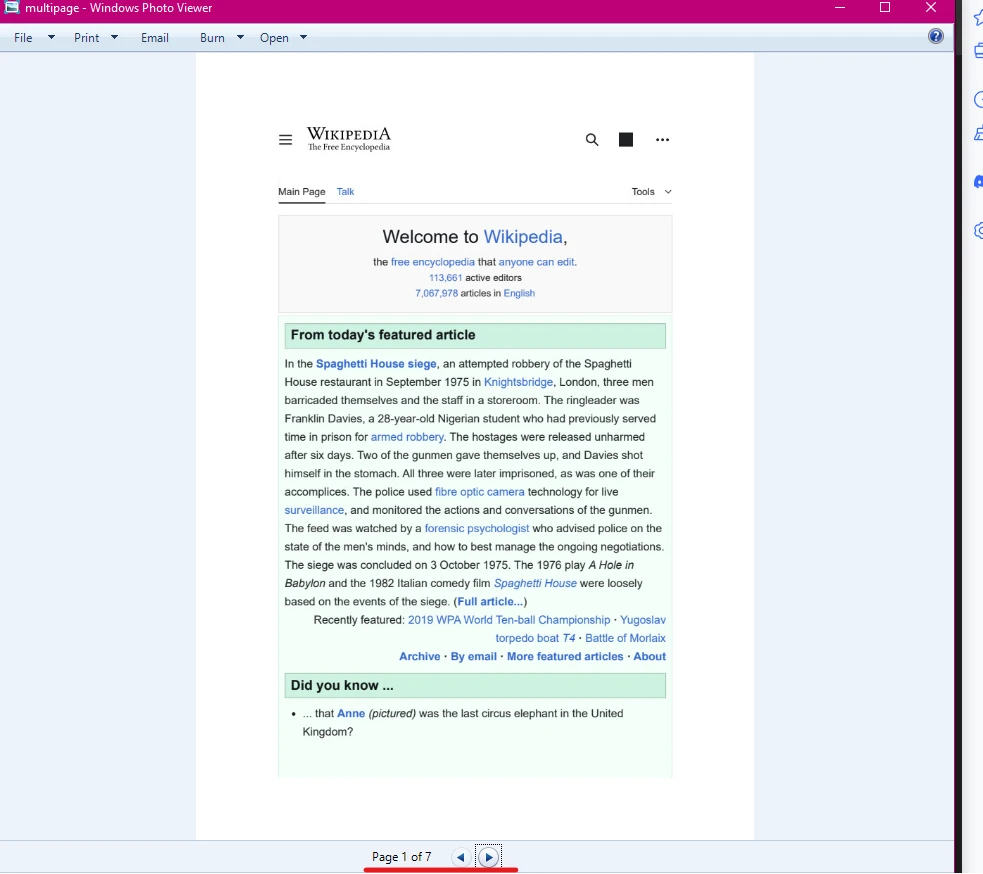Screen dimensions: 983x874
Task: Click the Page 1 of 7 indicator
Action: coord(402,857)
